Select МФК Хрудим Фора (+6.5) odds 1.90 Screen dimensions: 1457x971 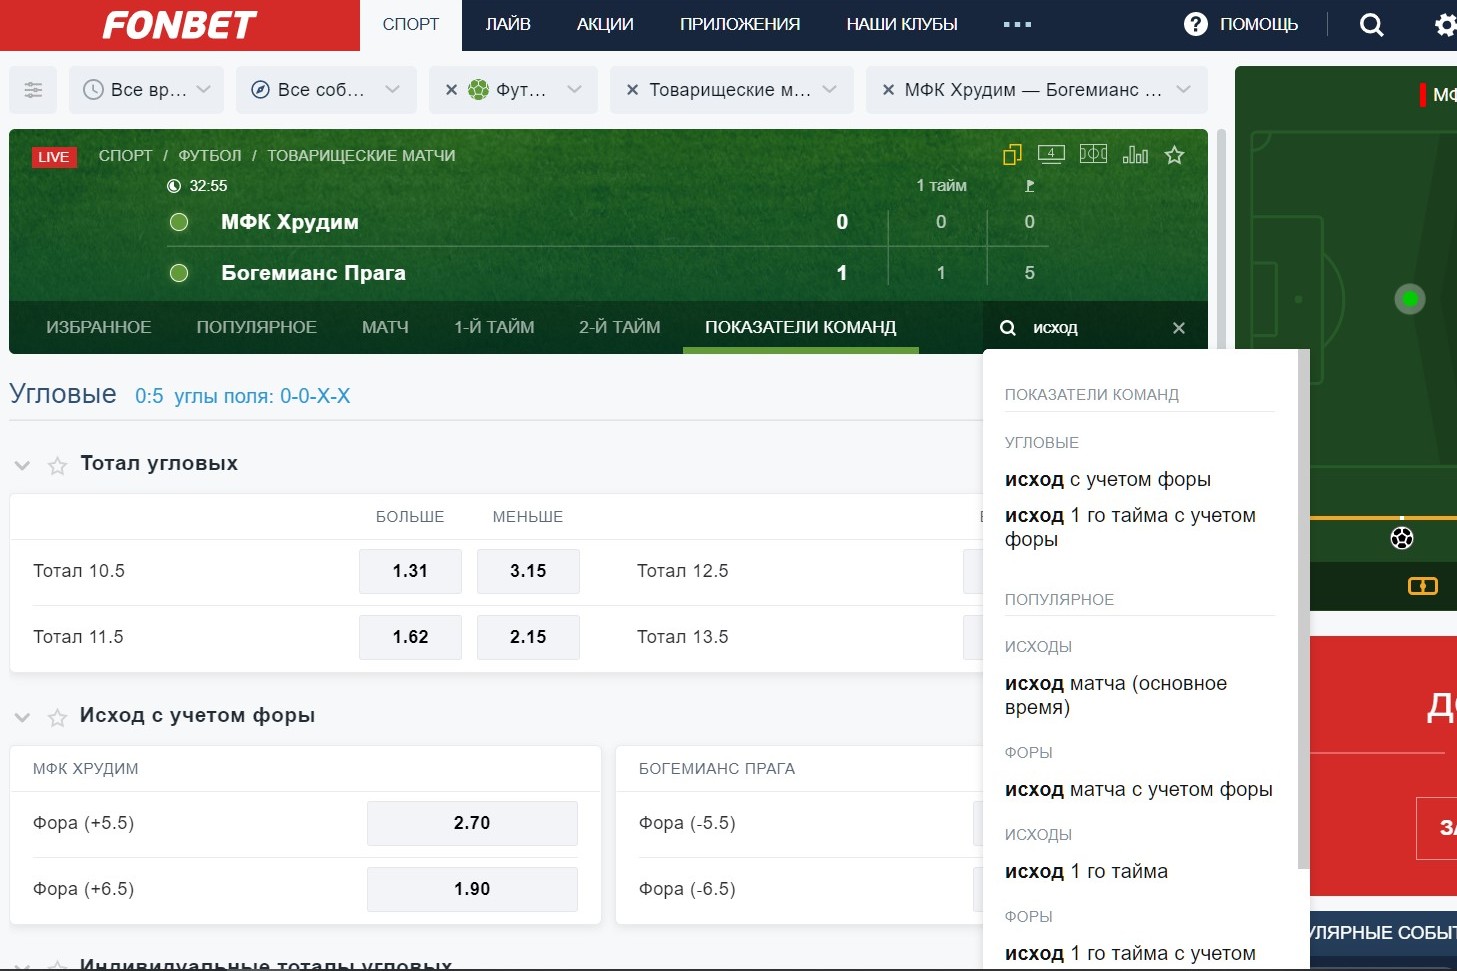(x=472, y=889)
